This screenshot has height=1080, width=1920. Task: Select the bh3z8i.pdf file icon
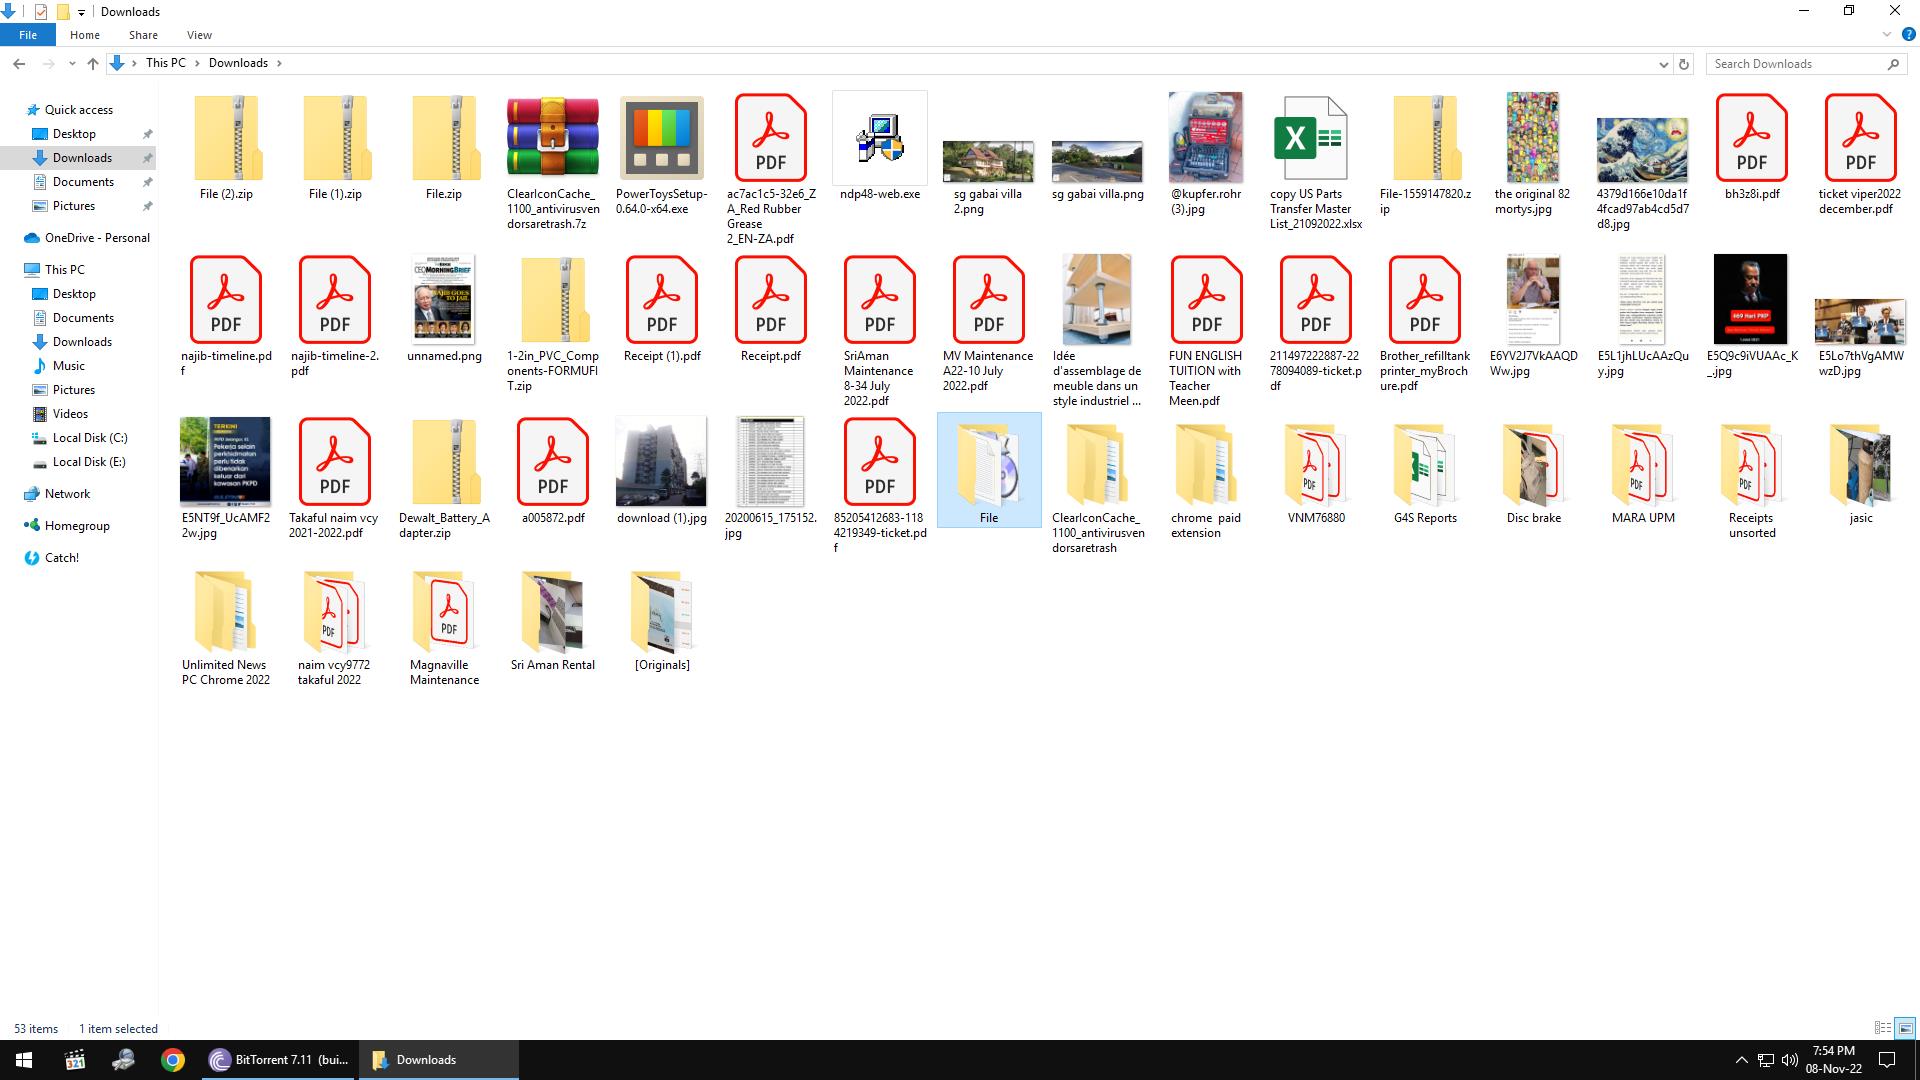[1751, 138]
